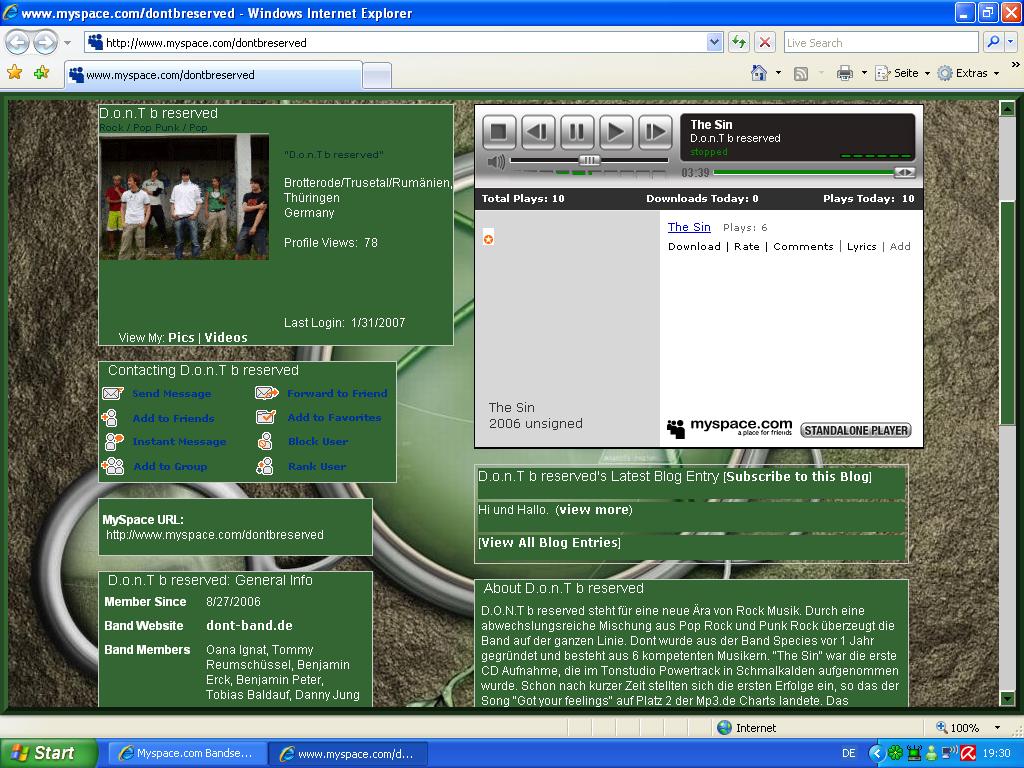This screenshot has height=768, width=1024.
Task: Click the RSS feeds icon
Action: 801,73
